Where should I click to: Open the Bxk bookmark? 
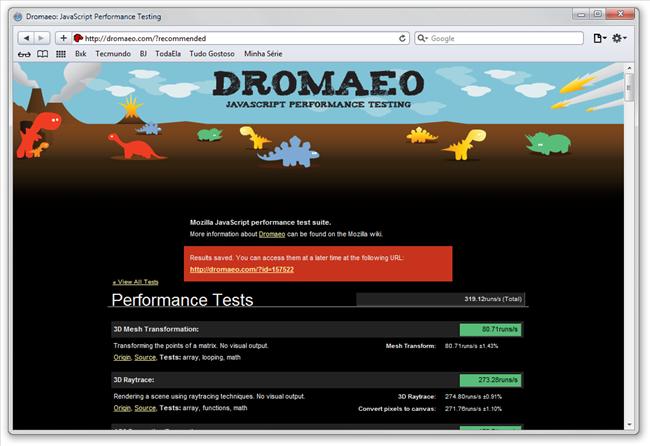[x=81, y=54]
